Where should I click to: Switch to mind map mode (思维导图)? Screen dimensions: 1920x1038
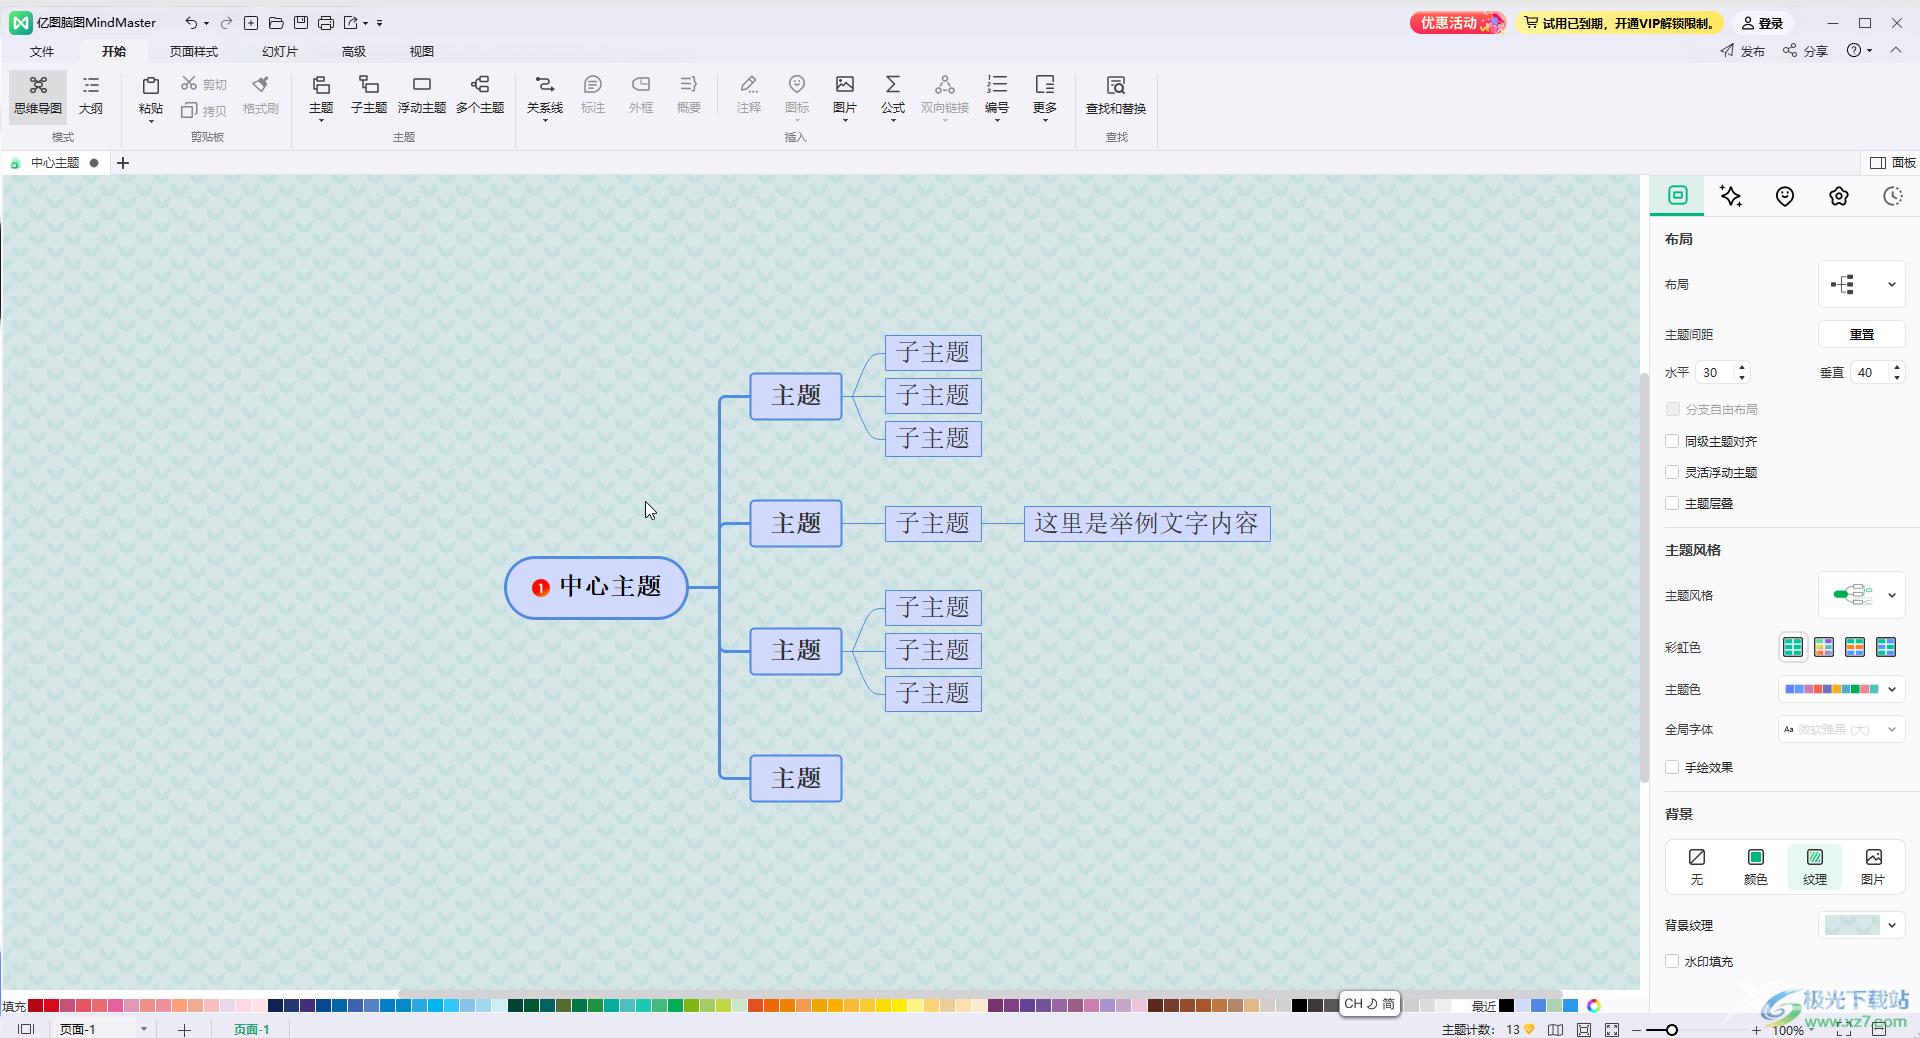(x=38, y=96)
